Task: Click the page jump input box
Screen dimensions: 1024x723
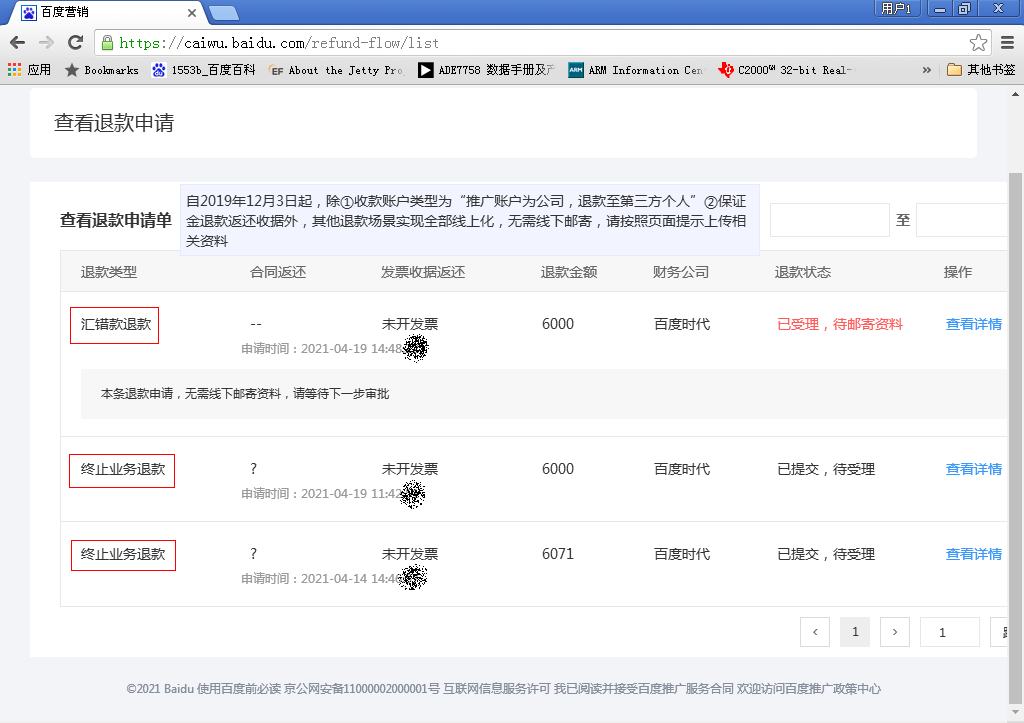Action: 950,632
